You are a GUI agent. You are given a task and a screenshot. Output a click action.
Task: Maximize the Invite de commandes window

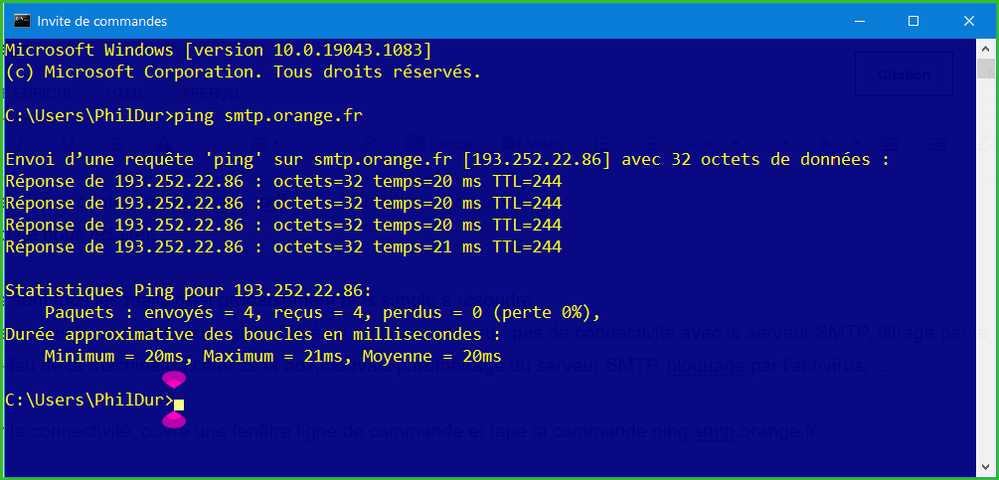point(913,21)
